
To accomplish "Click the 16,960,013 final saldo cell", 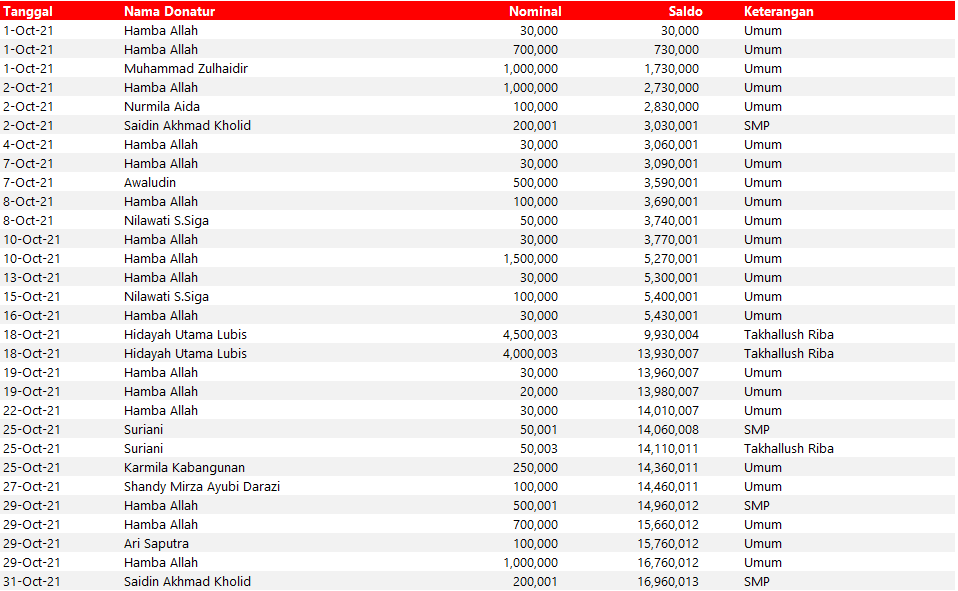I will click(671, 582).
